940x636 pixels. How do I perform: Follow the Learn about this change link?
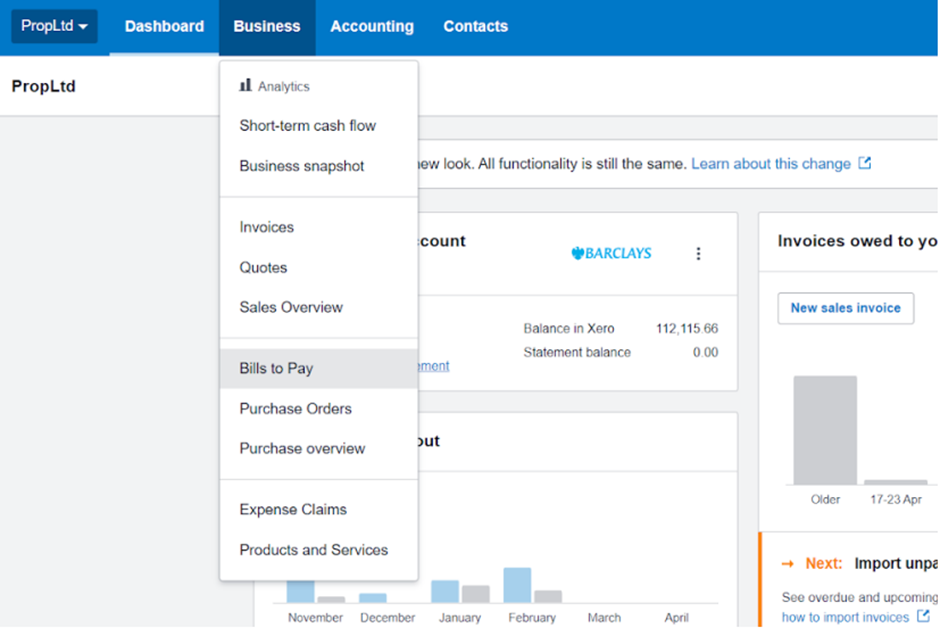771,164
